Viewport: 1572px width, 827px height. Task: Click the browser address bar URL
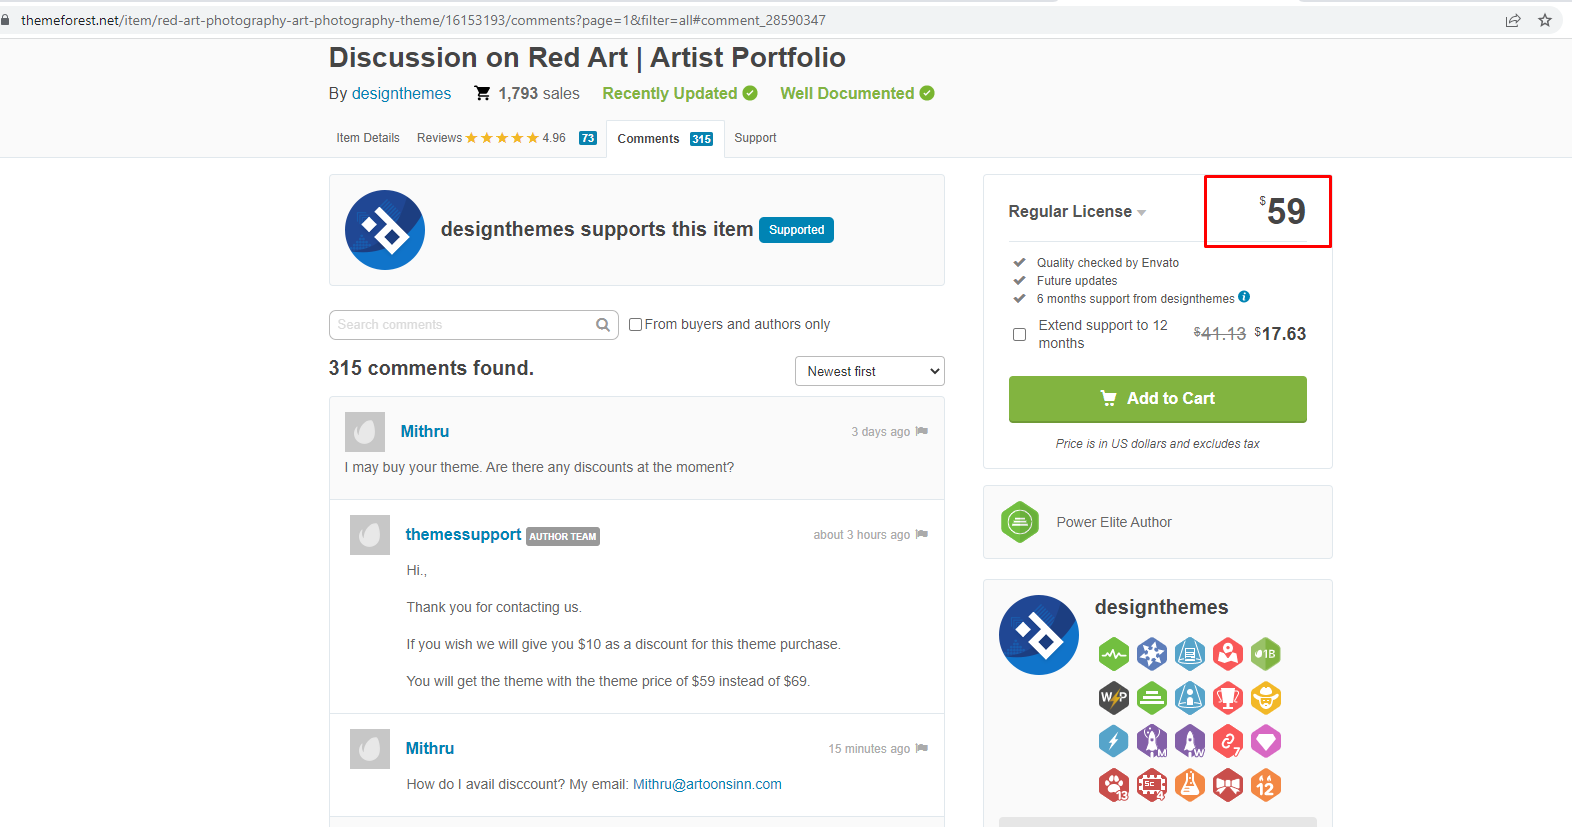tap(423, 20)
